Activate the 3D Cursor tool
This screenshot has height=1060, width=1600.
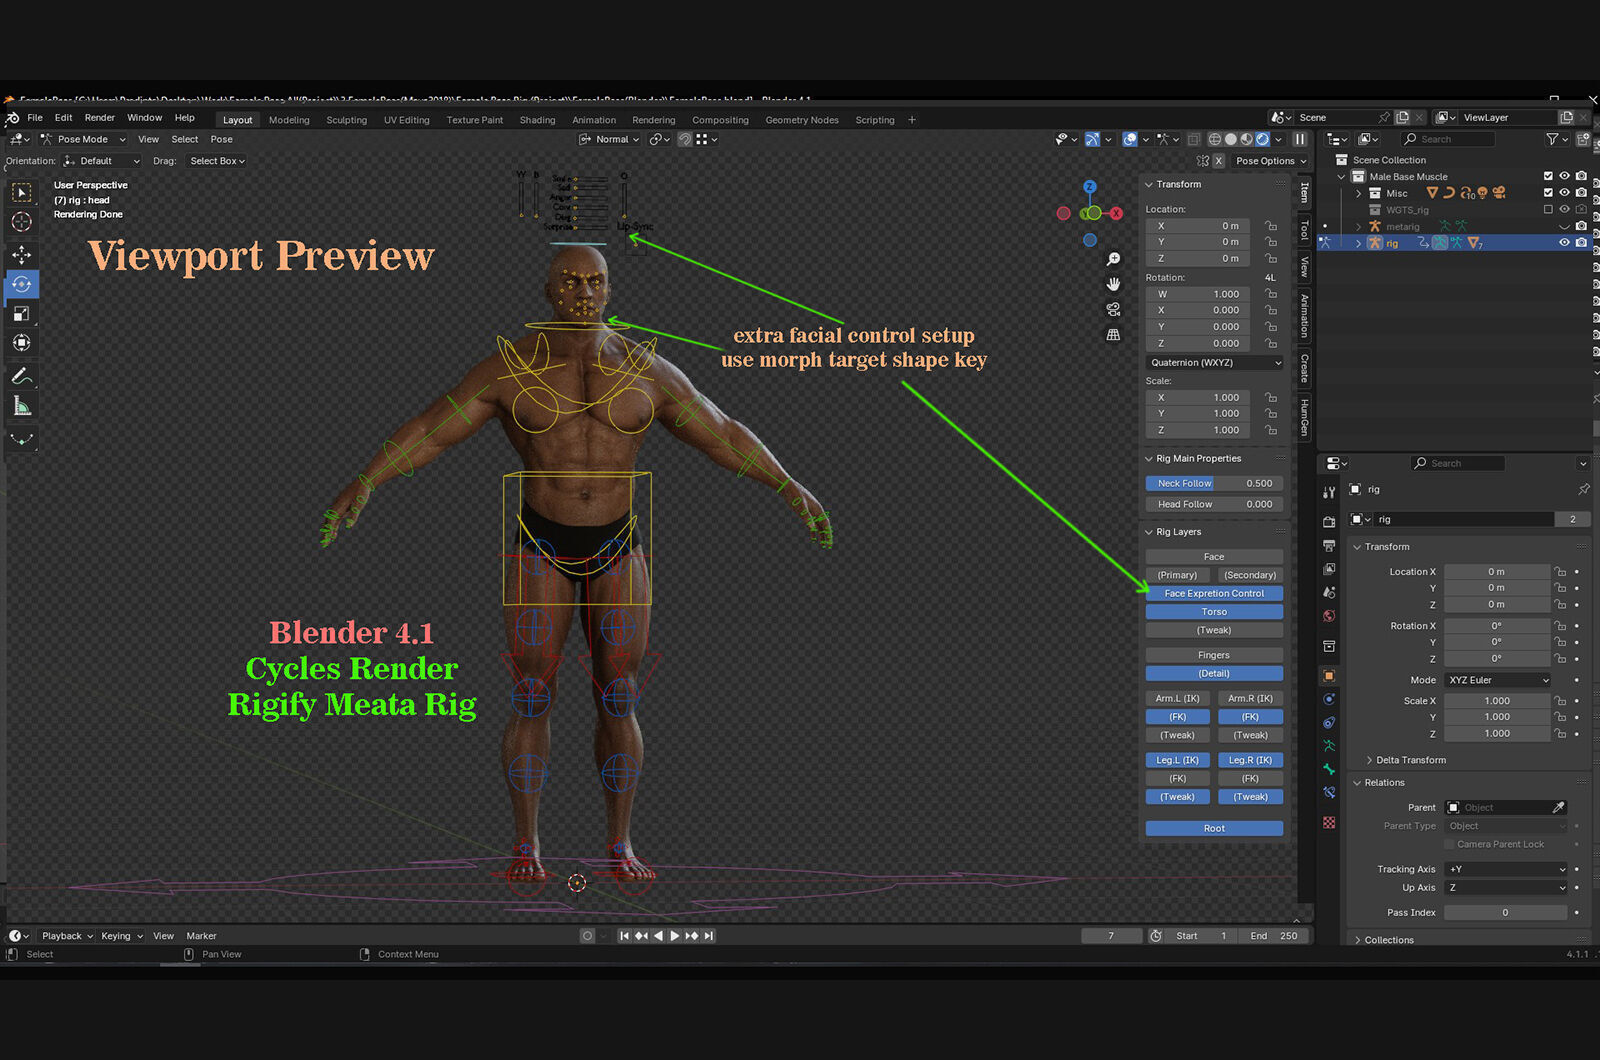pos(21,221)
